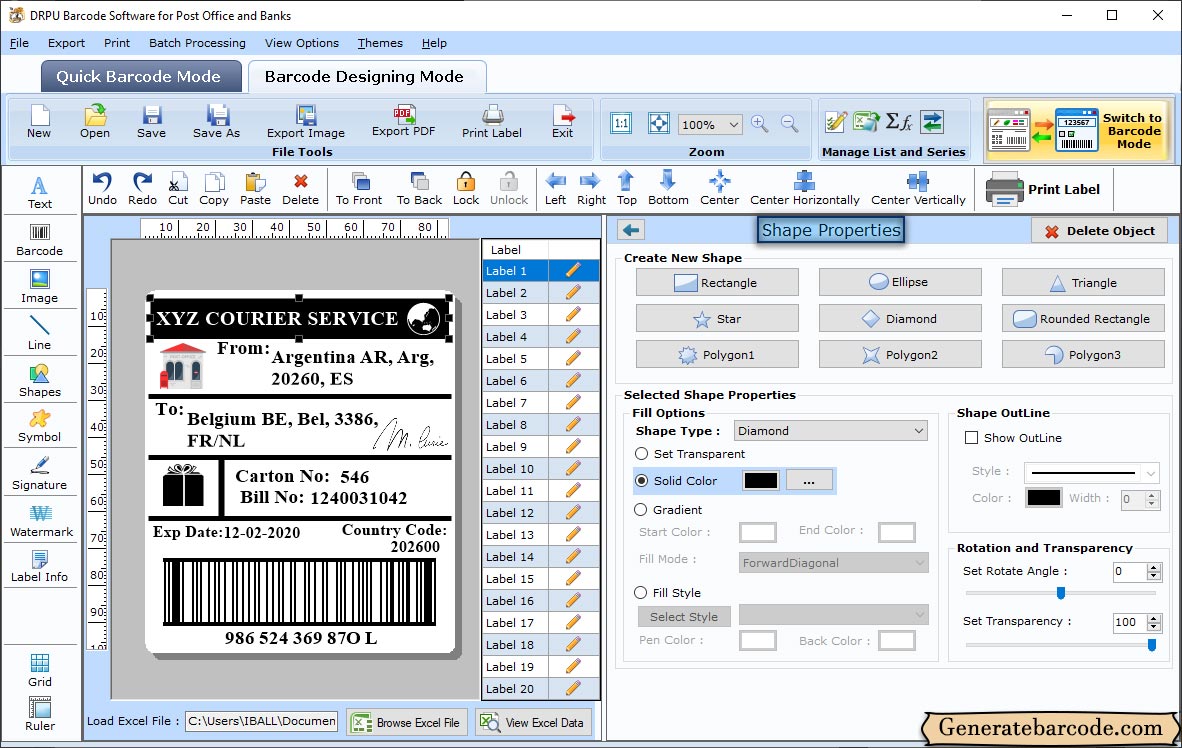Click the Solid Color black swatch

[x=761, y=480]
